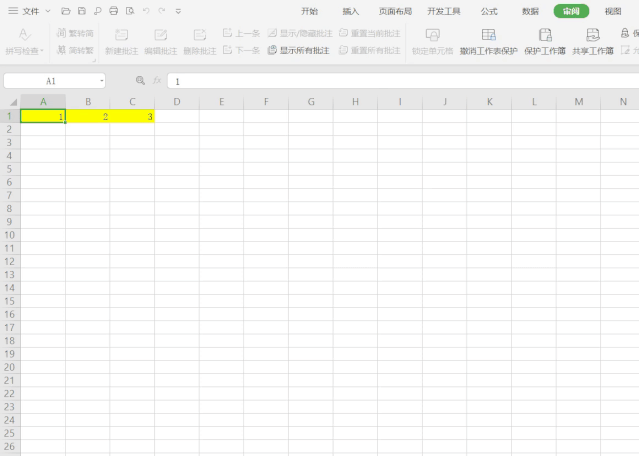Expand the Name Box dropdown arrow
Screen dimensions: 639x456
101,81
